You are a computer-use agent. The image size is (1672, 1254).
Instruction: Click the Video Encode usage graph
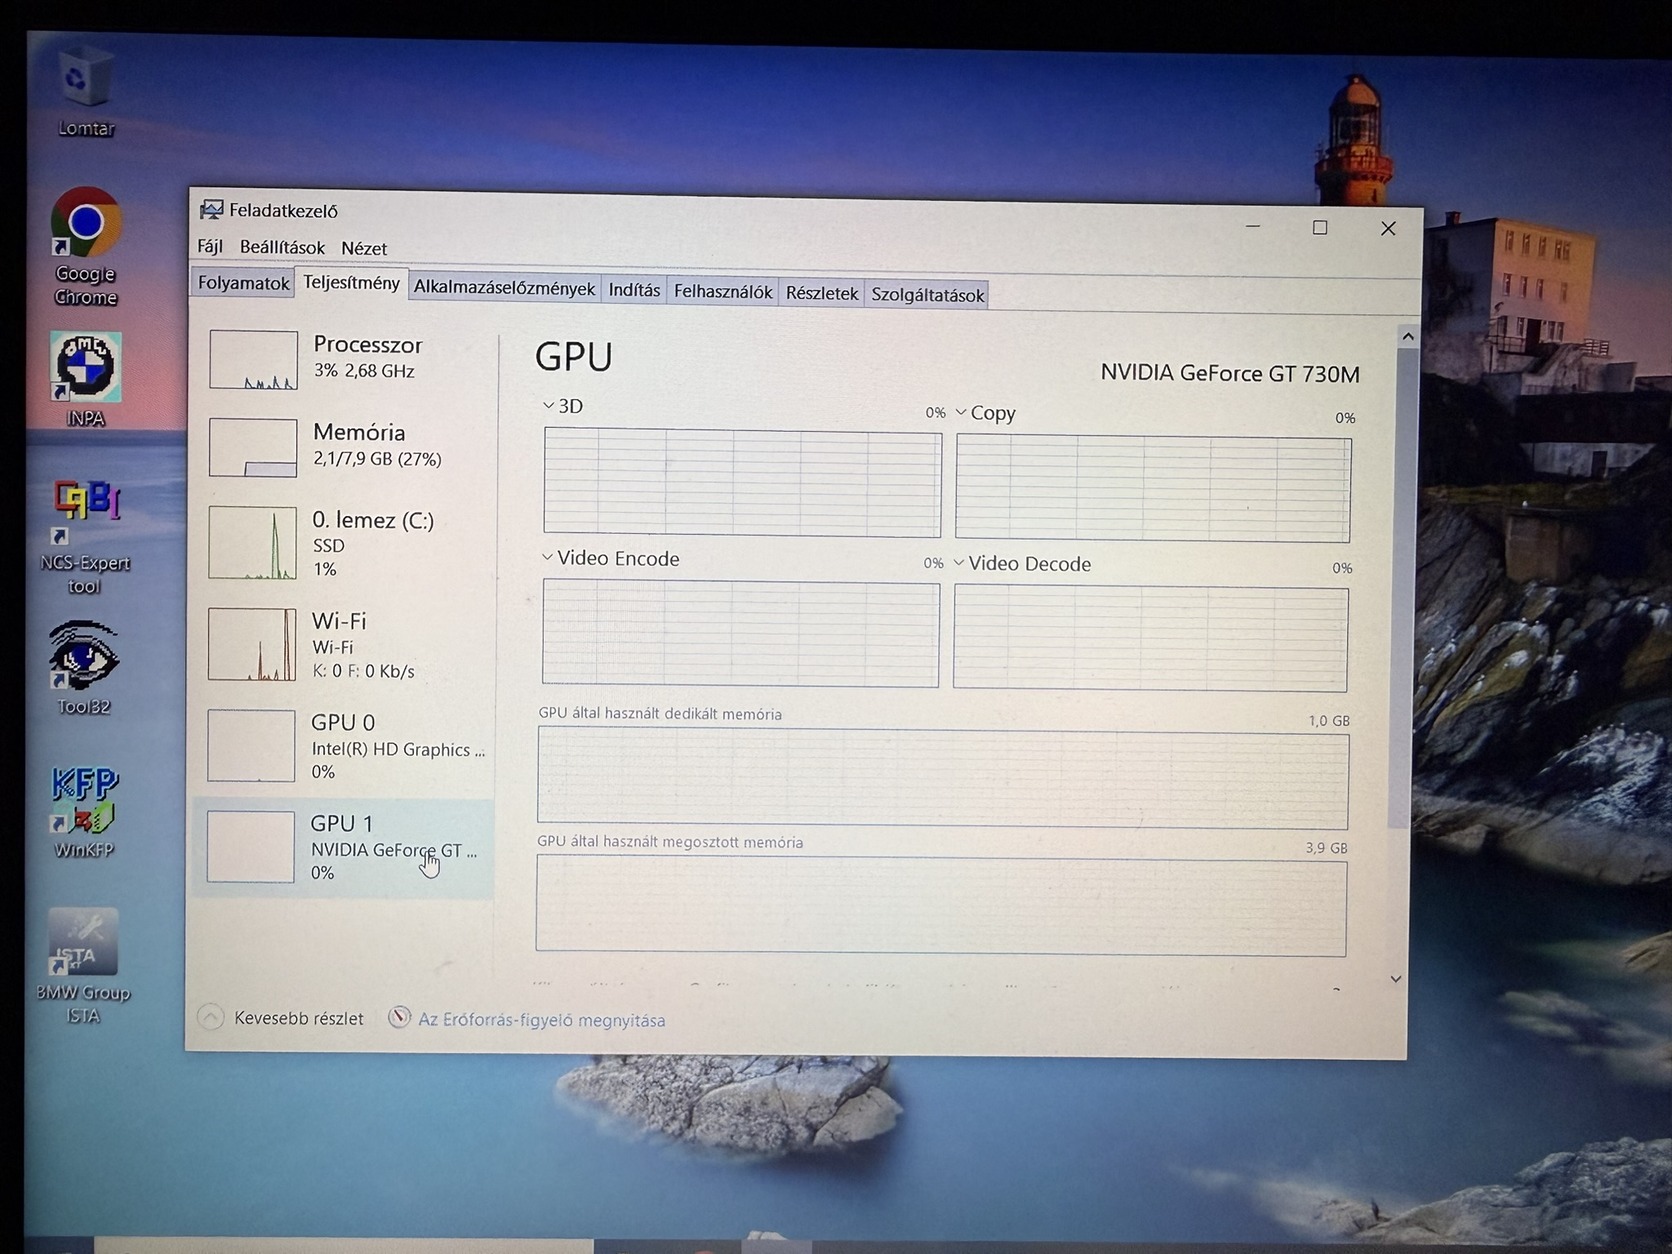(741, 633)
